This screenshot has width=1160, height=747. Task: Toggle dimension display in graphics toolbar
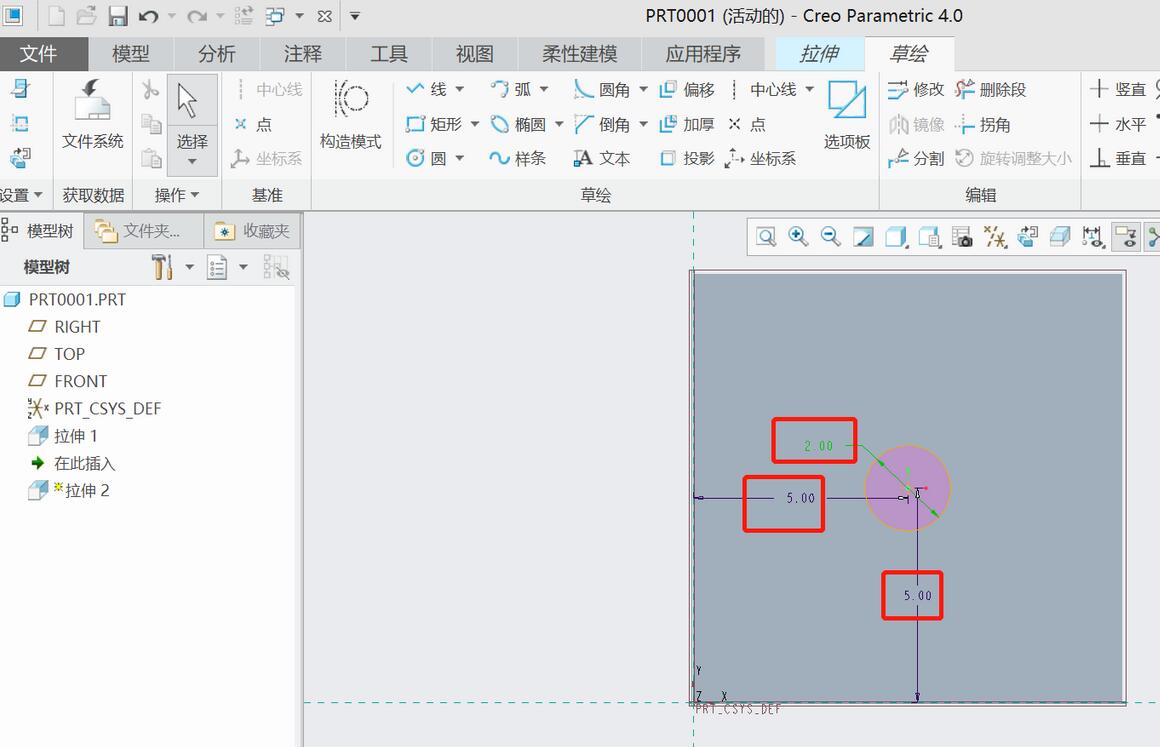1093,237
